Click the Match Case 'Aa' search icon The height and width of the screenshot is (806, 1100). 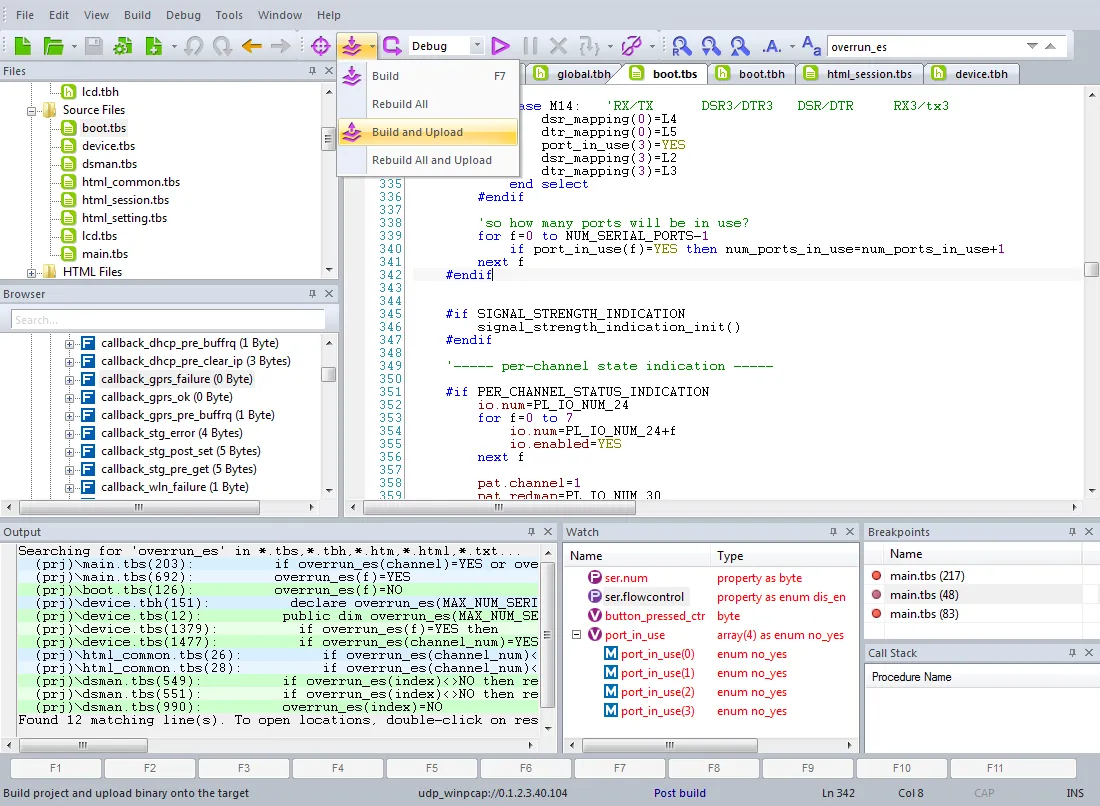(x=811, y=46)
